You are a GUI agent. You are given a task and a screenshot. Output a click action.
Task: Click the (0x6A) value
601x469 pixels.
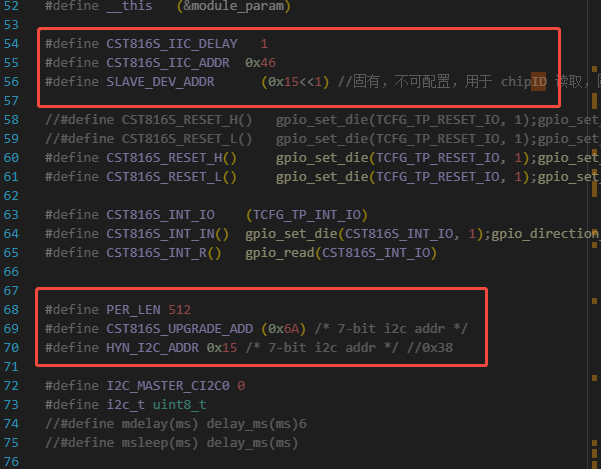(x=284, y=329)
